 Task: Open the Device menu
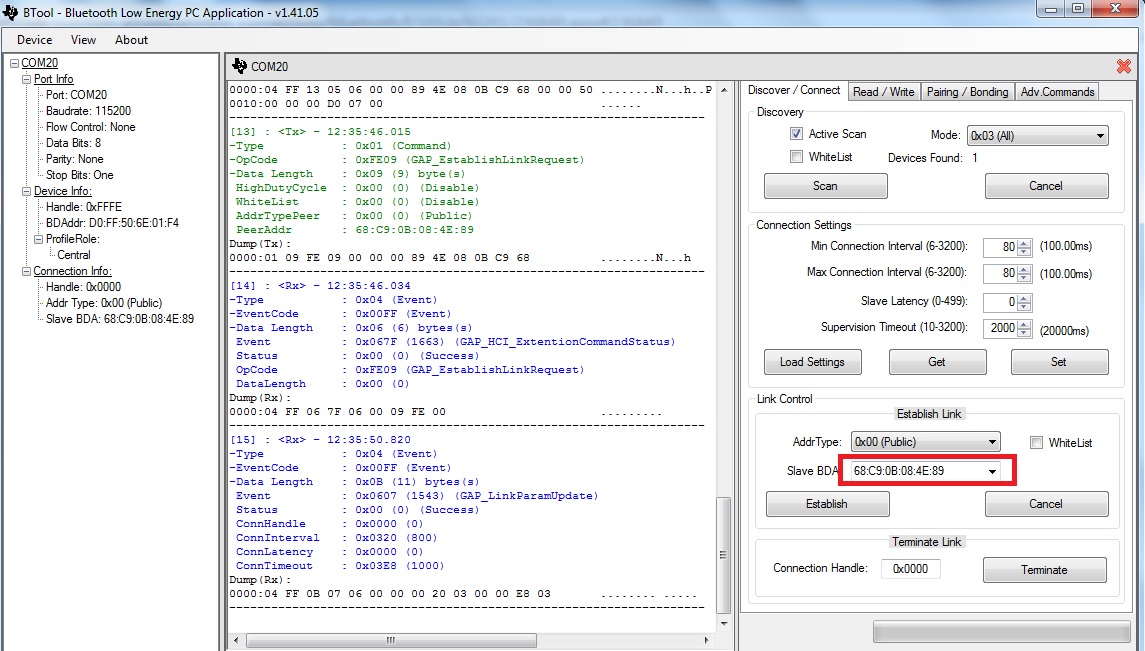[x=34, y=40]
